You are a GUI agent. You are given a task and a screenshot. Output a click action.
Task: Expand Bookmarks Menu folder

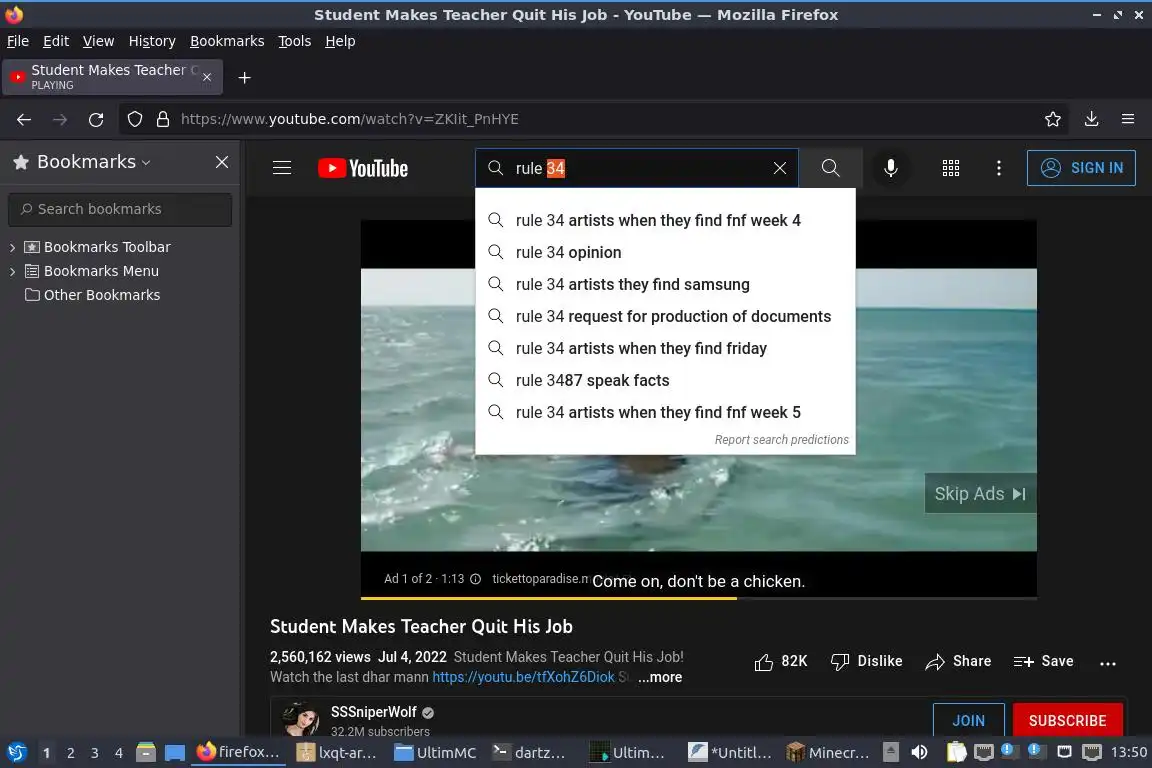coord(12,271)
